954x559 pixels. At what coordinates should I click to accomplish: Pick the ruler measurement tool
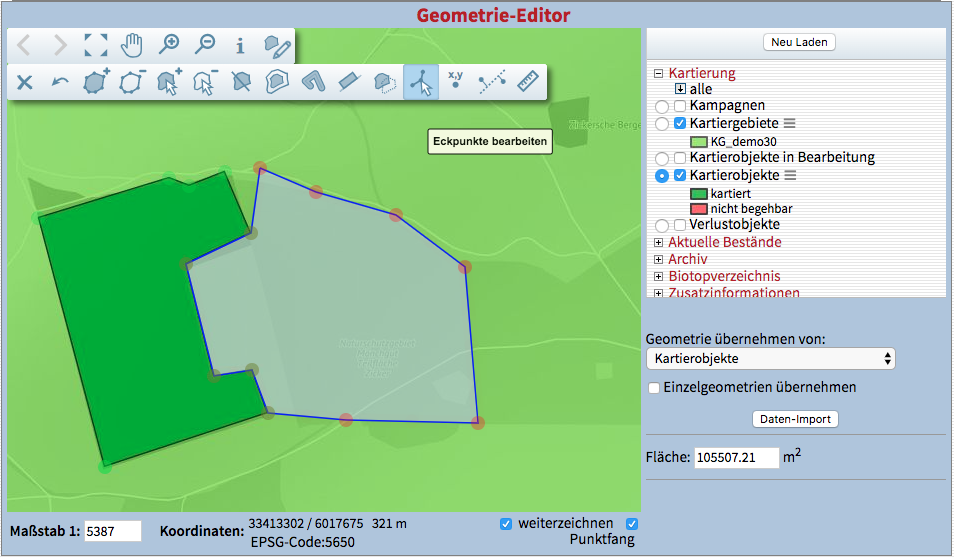[527, 82]
